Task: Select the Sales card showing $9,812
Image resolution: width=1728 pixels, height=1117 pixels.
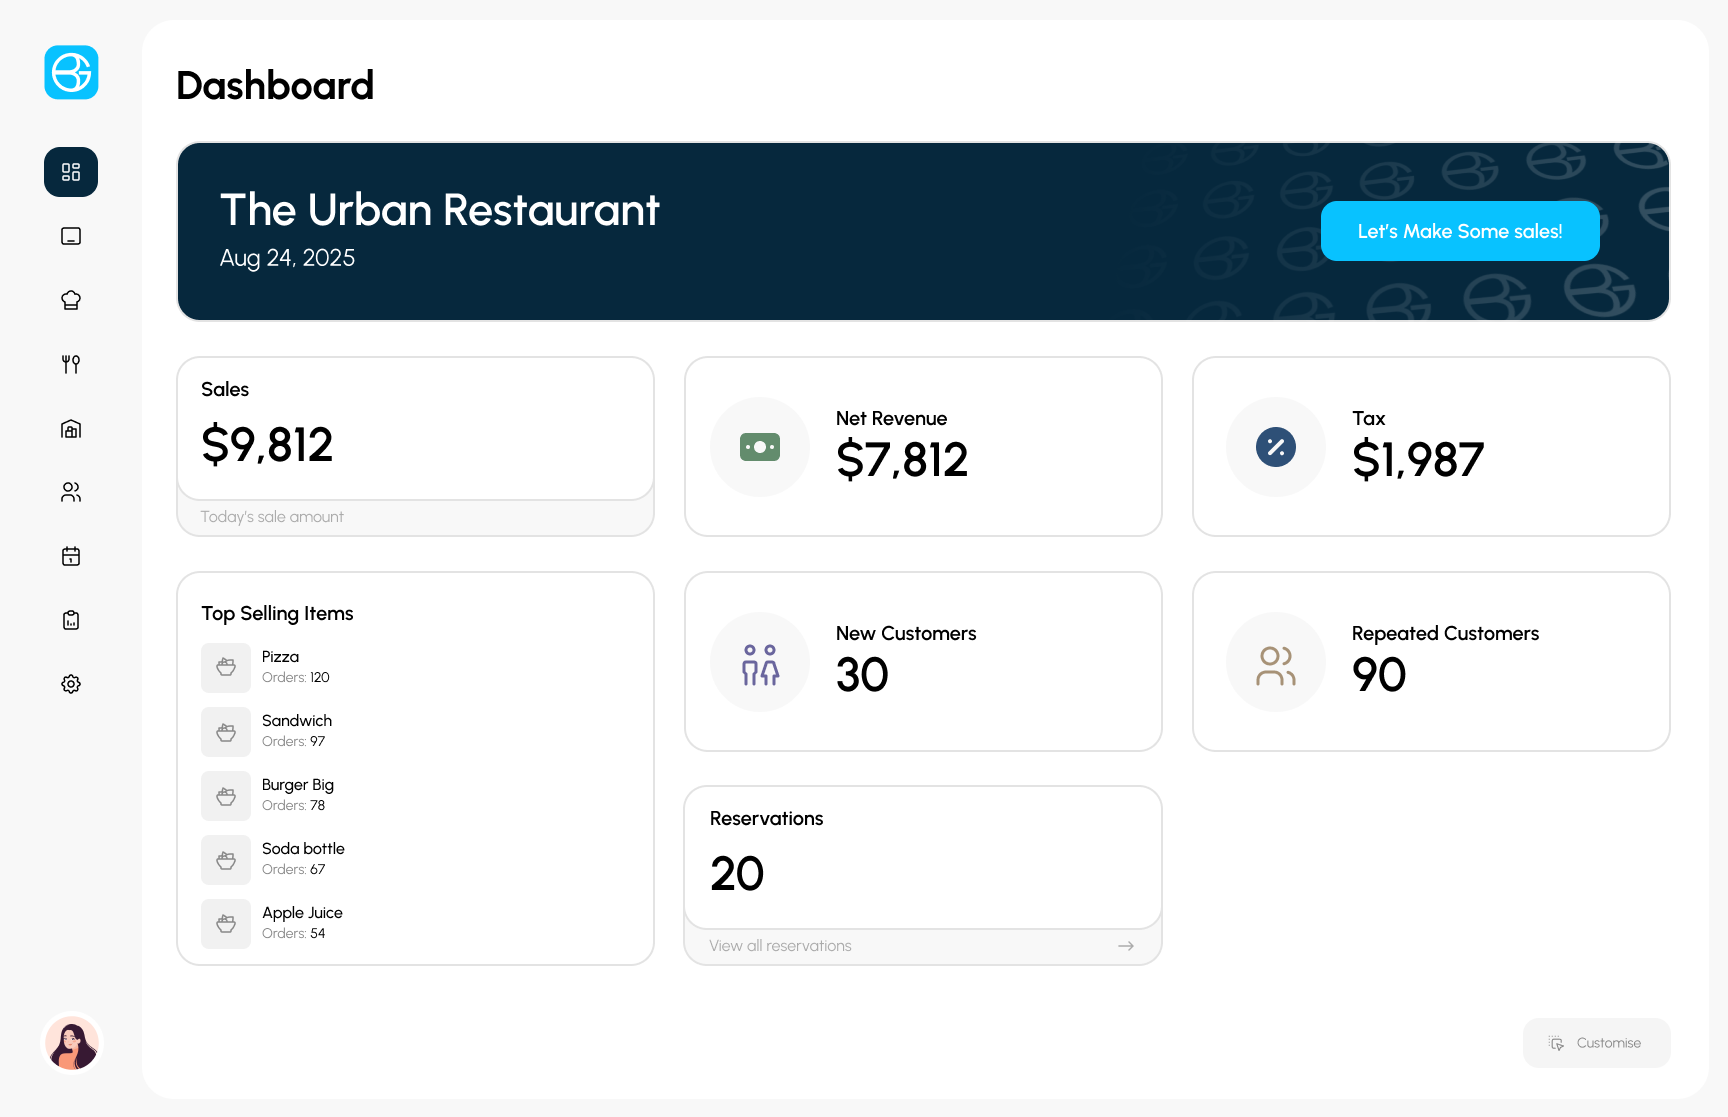Action: point(415,427)
